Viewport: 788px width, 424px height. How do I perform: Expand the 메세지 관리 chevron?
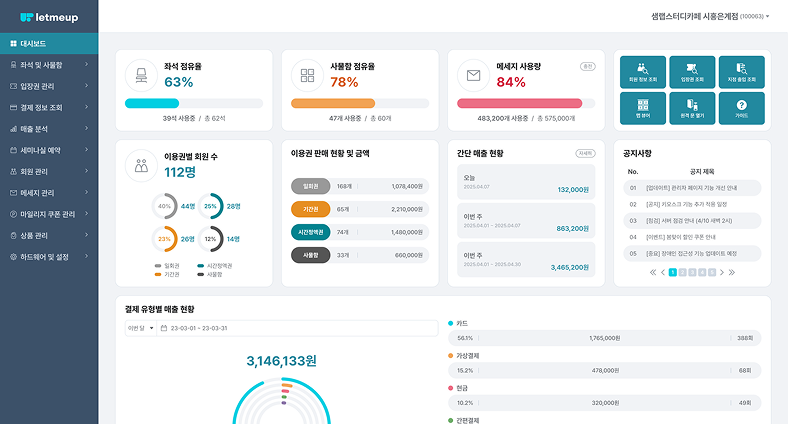[x=86, y=192]
